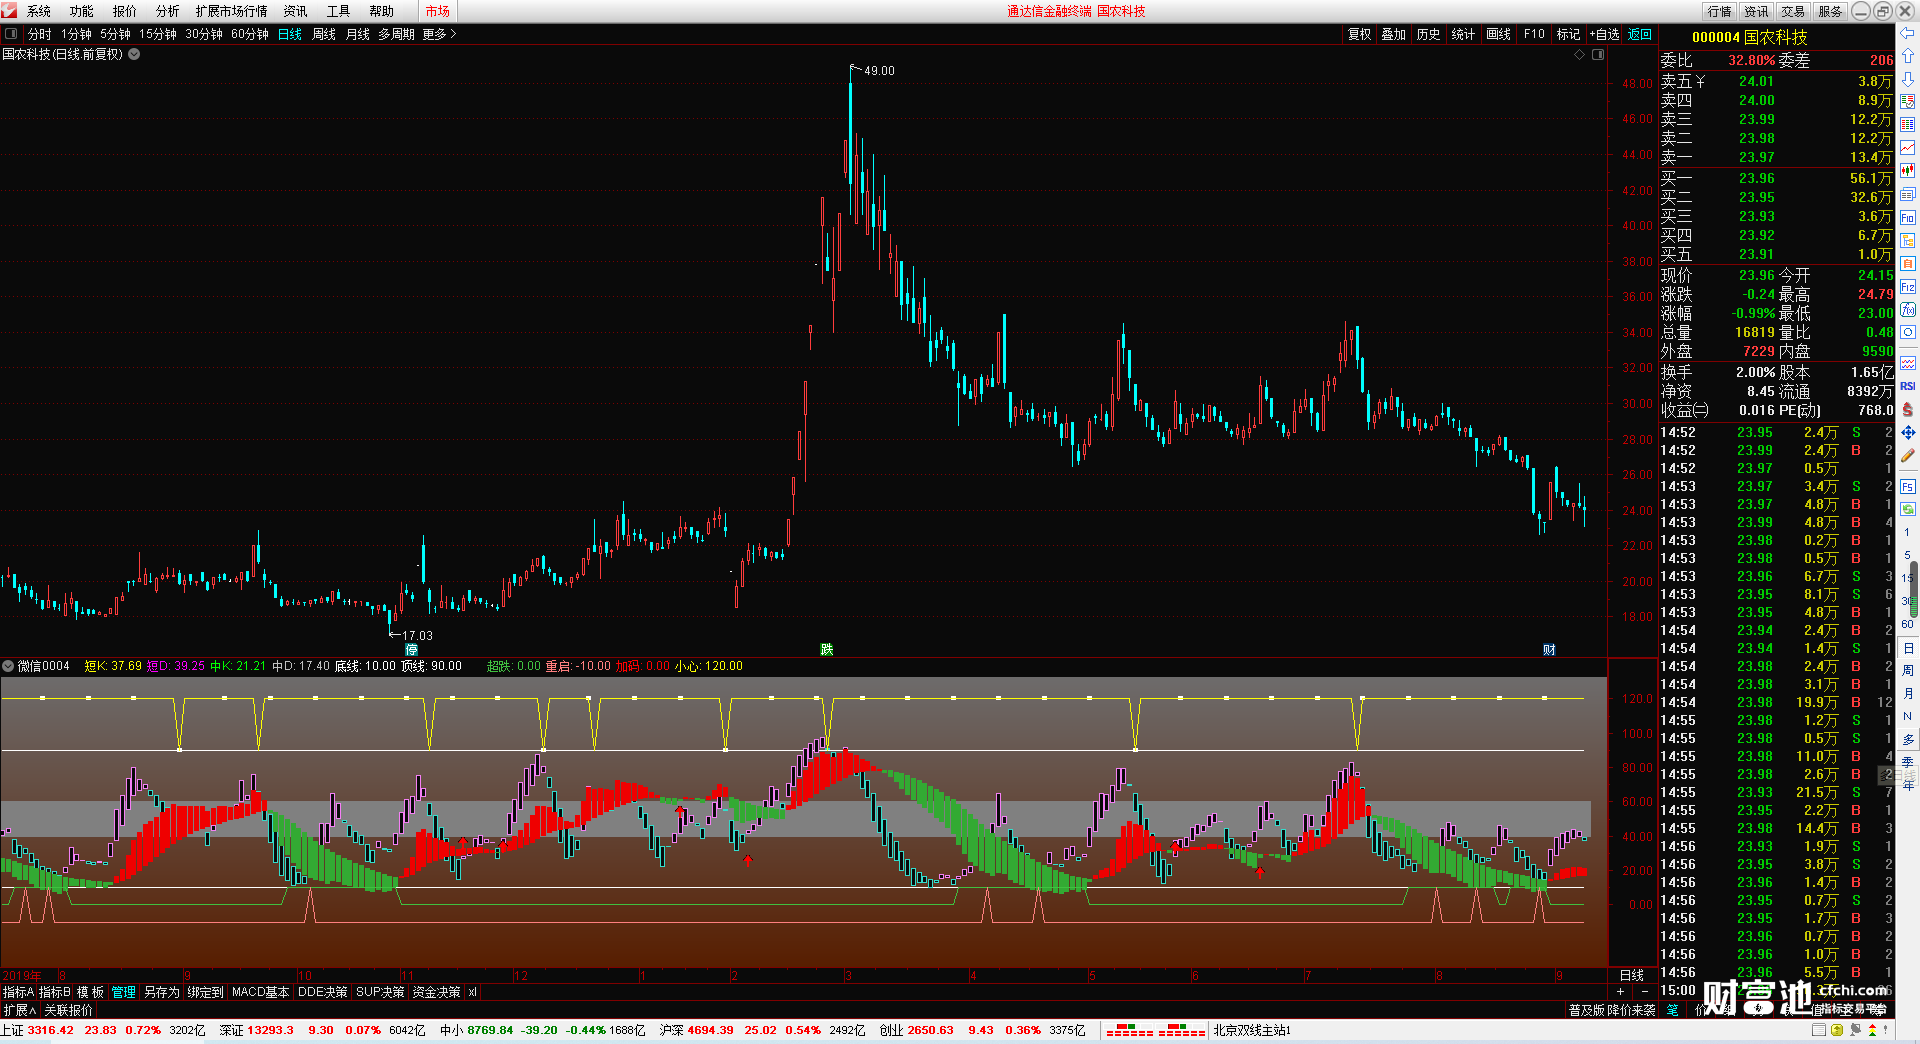Open the 工具 menu
Screen dimensions: 1920x1044
pos(339,11)
